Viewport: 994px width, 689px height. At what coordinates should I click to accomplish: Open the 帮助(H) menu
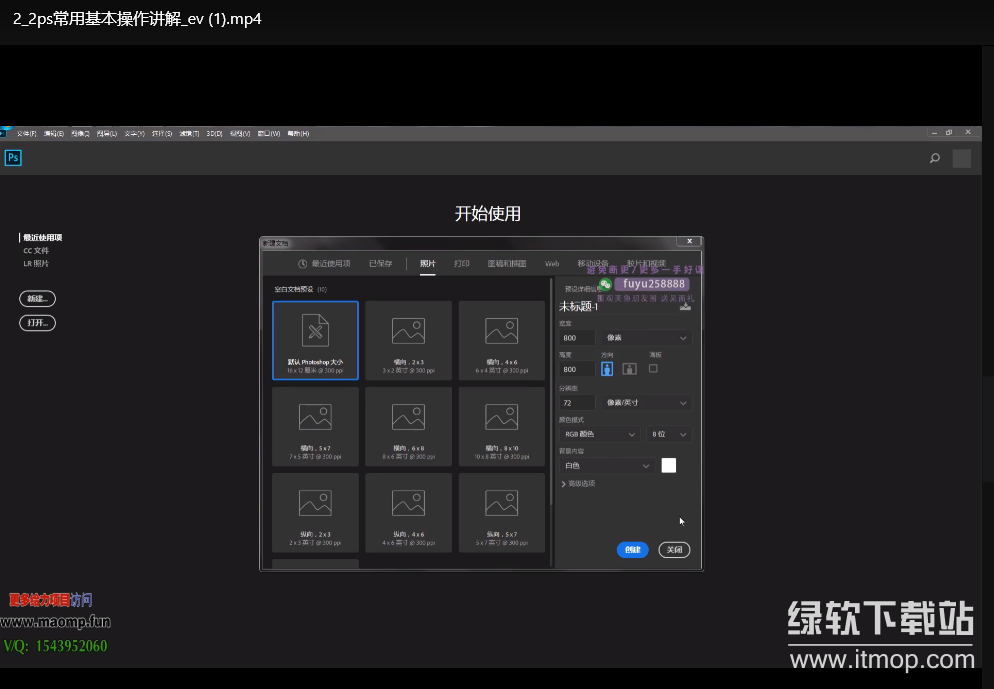[x=299, y=134]
